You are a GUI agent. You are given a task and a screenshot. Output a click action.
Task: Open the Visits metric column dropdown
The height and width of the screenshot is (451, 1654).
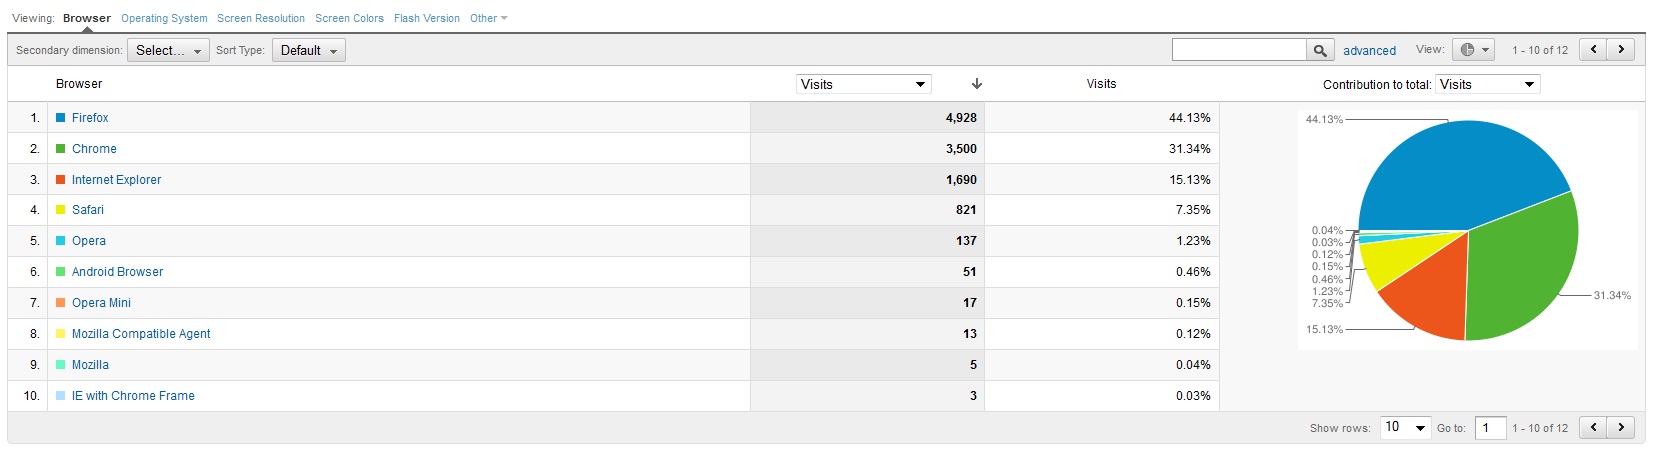coord(864,84)
